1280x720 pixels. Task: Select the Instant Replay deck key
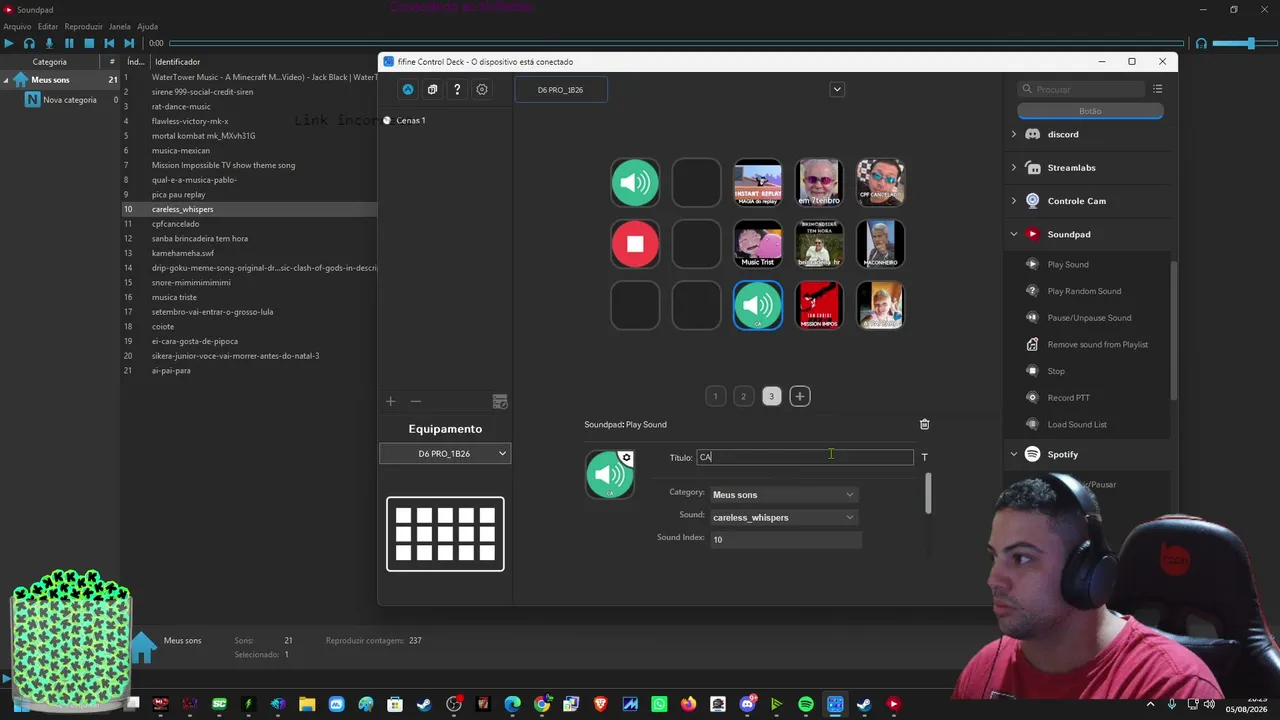point(758,182)
